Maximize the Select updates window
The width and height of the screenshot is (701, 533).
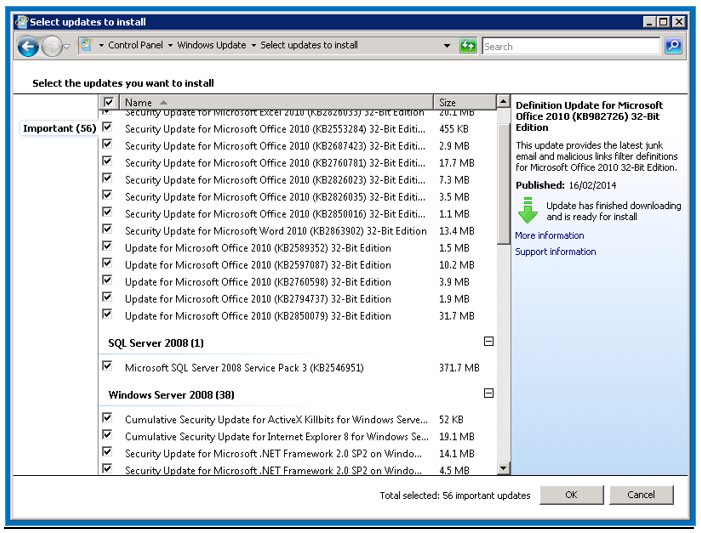click(x=664, y=21)
